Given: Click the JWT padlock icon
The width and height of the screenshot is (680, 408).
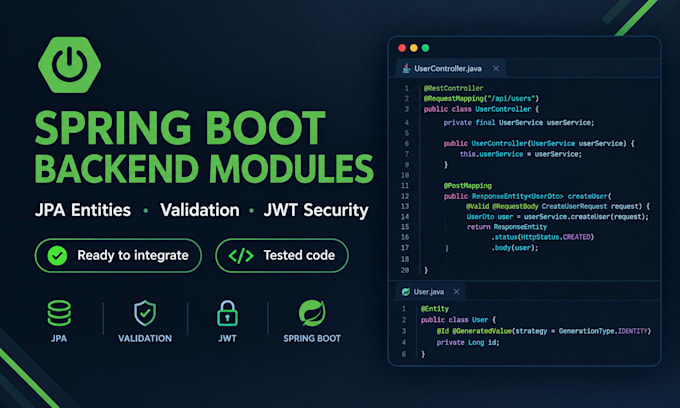Looking at the screenshot, I should click(x=227, y=313).
